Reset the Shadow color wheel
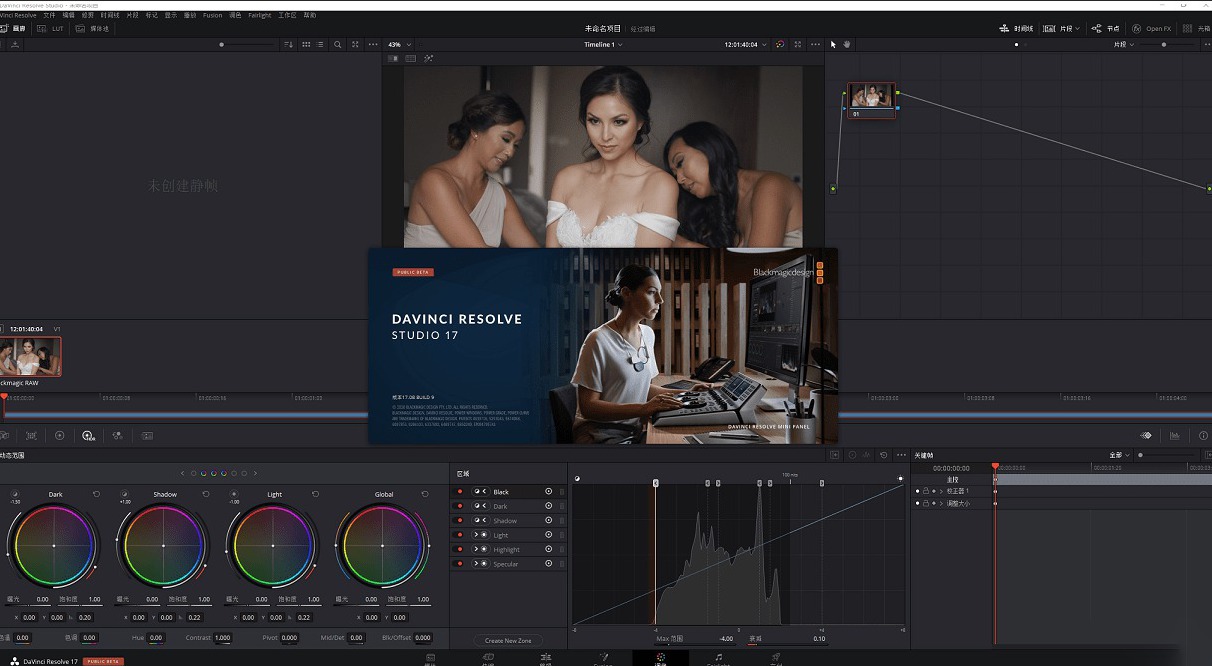 pos(206,494)
